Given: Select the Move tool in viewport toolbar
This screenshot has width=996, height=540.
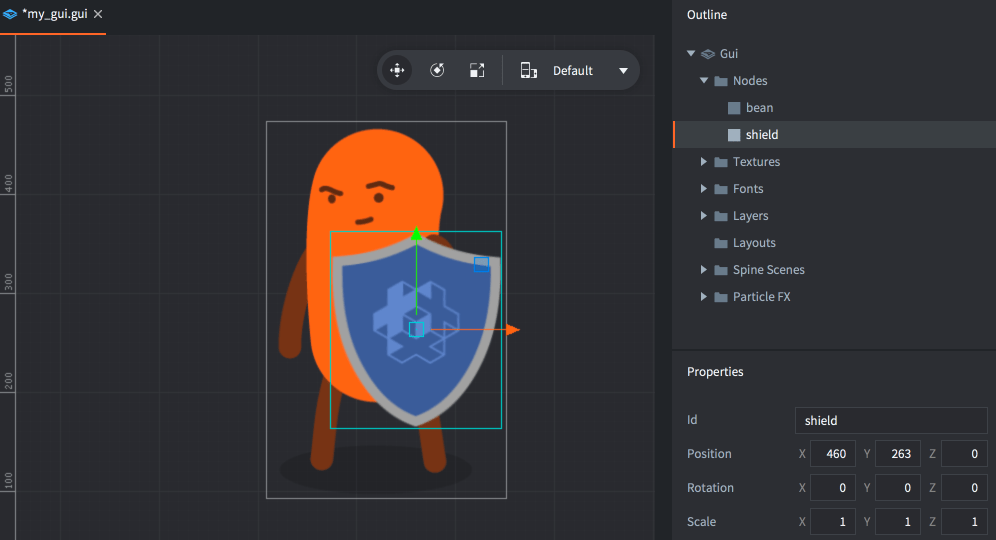Looking at the screenshot, I should (397, 71).
